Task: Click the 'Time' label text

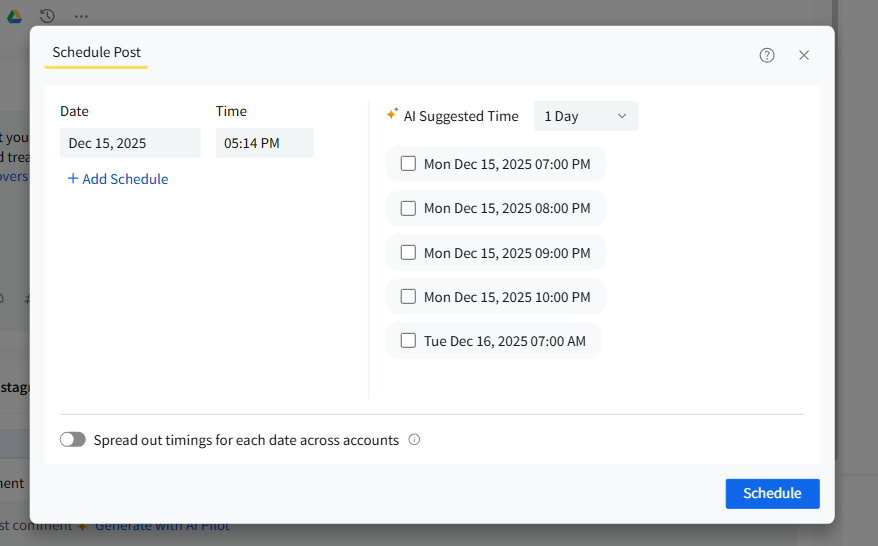Action: tap(231, 111)
